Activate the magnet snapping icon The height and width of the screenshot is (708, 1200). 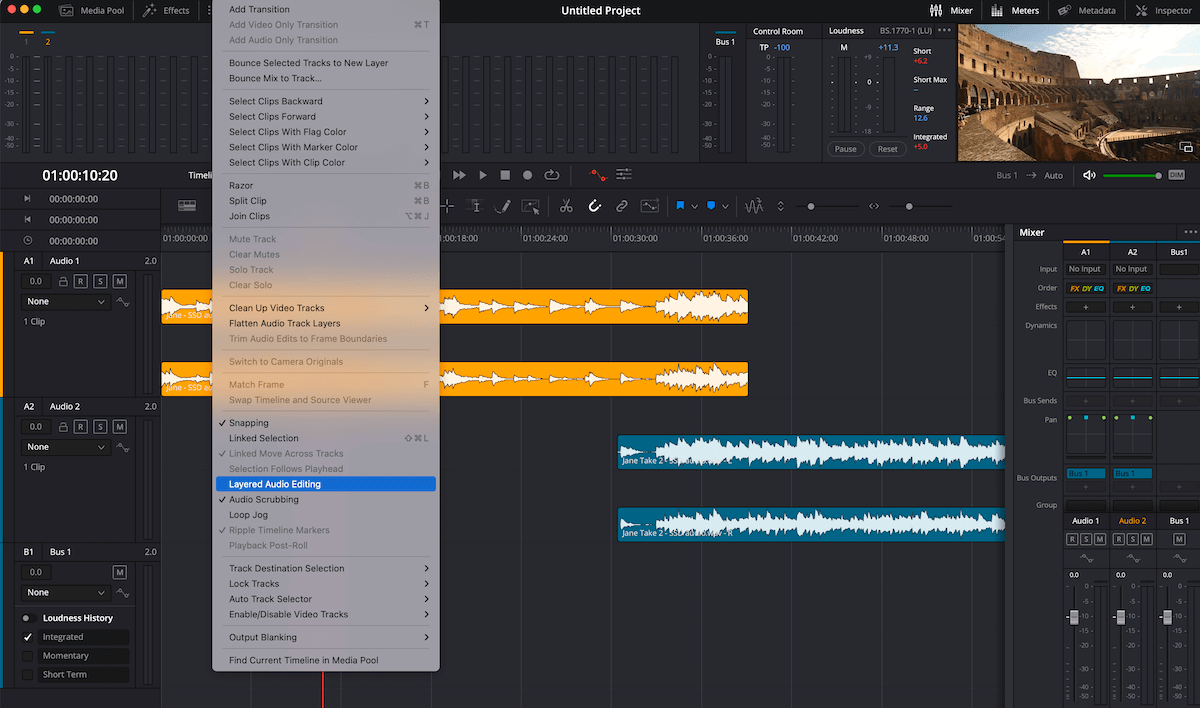(595, 206)
